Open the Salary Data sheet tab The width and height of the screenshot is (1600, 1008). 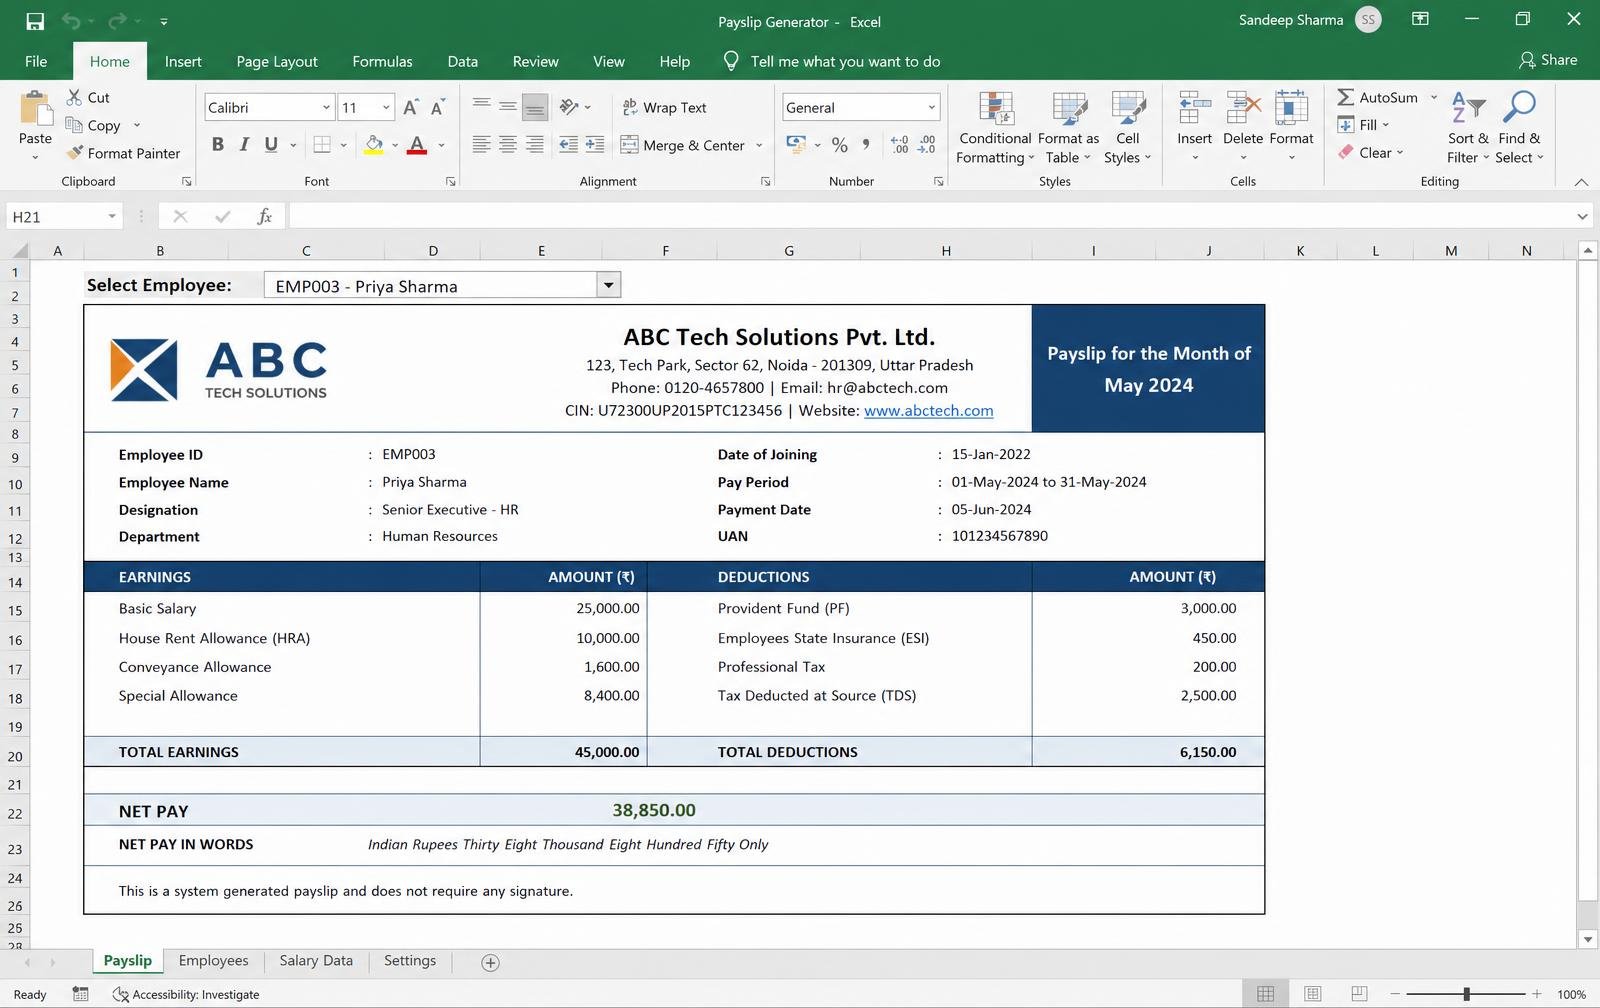coord(316,960)
